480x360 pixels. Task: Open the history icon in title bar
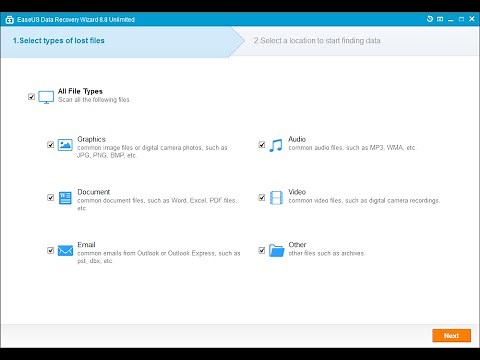[x=430, y=19]
